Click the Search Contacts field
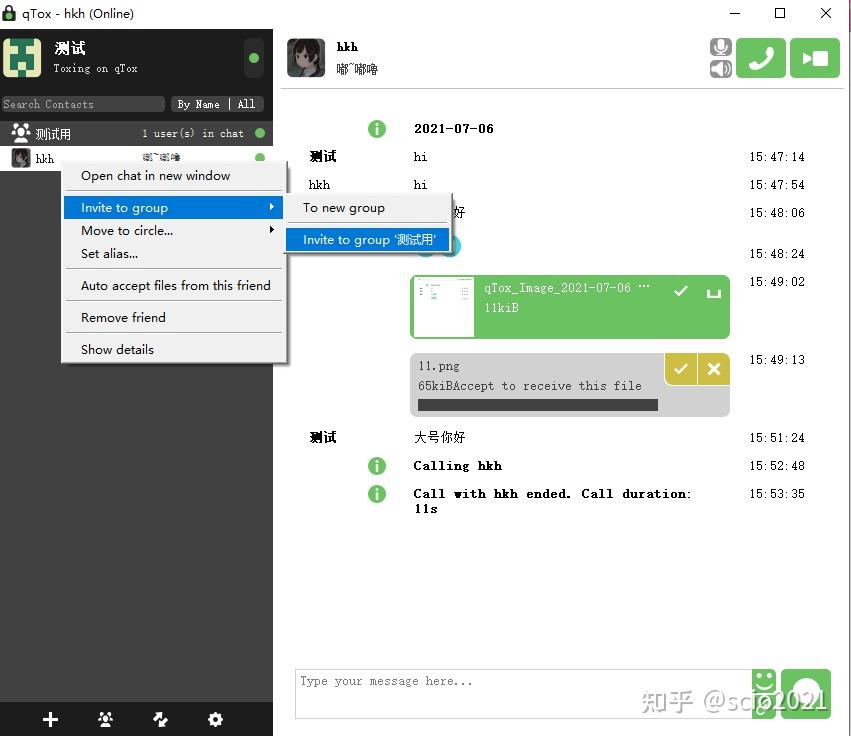Screen dimensions: 851x736 [83, 104]
